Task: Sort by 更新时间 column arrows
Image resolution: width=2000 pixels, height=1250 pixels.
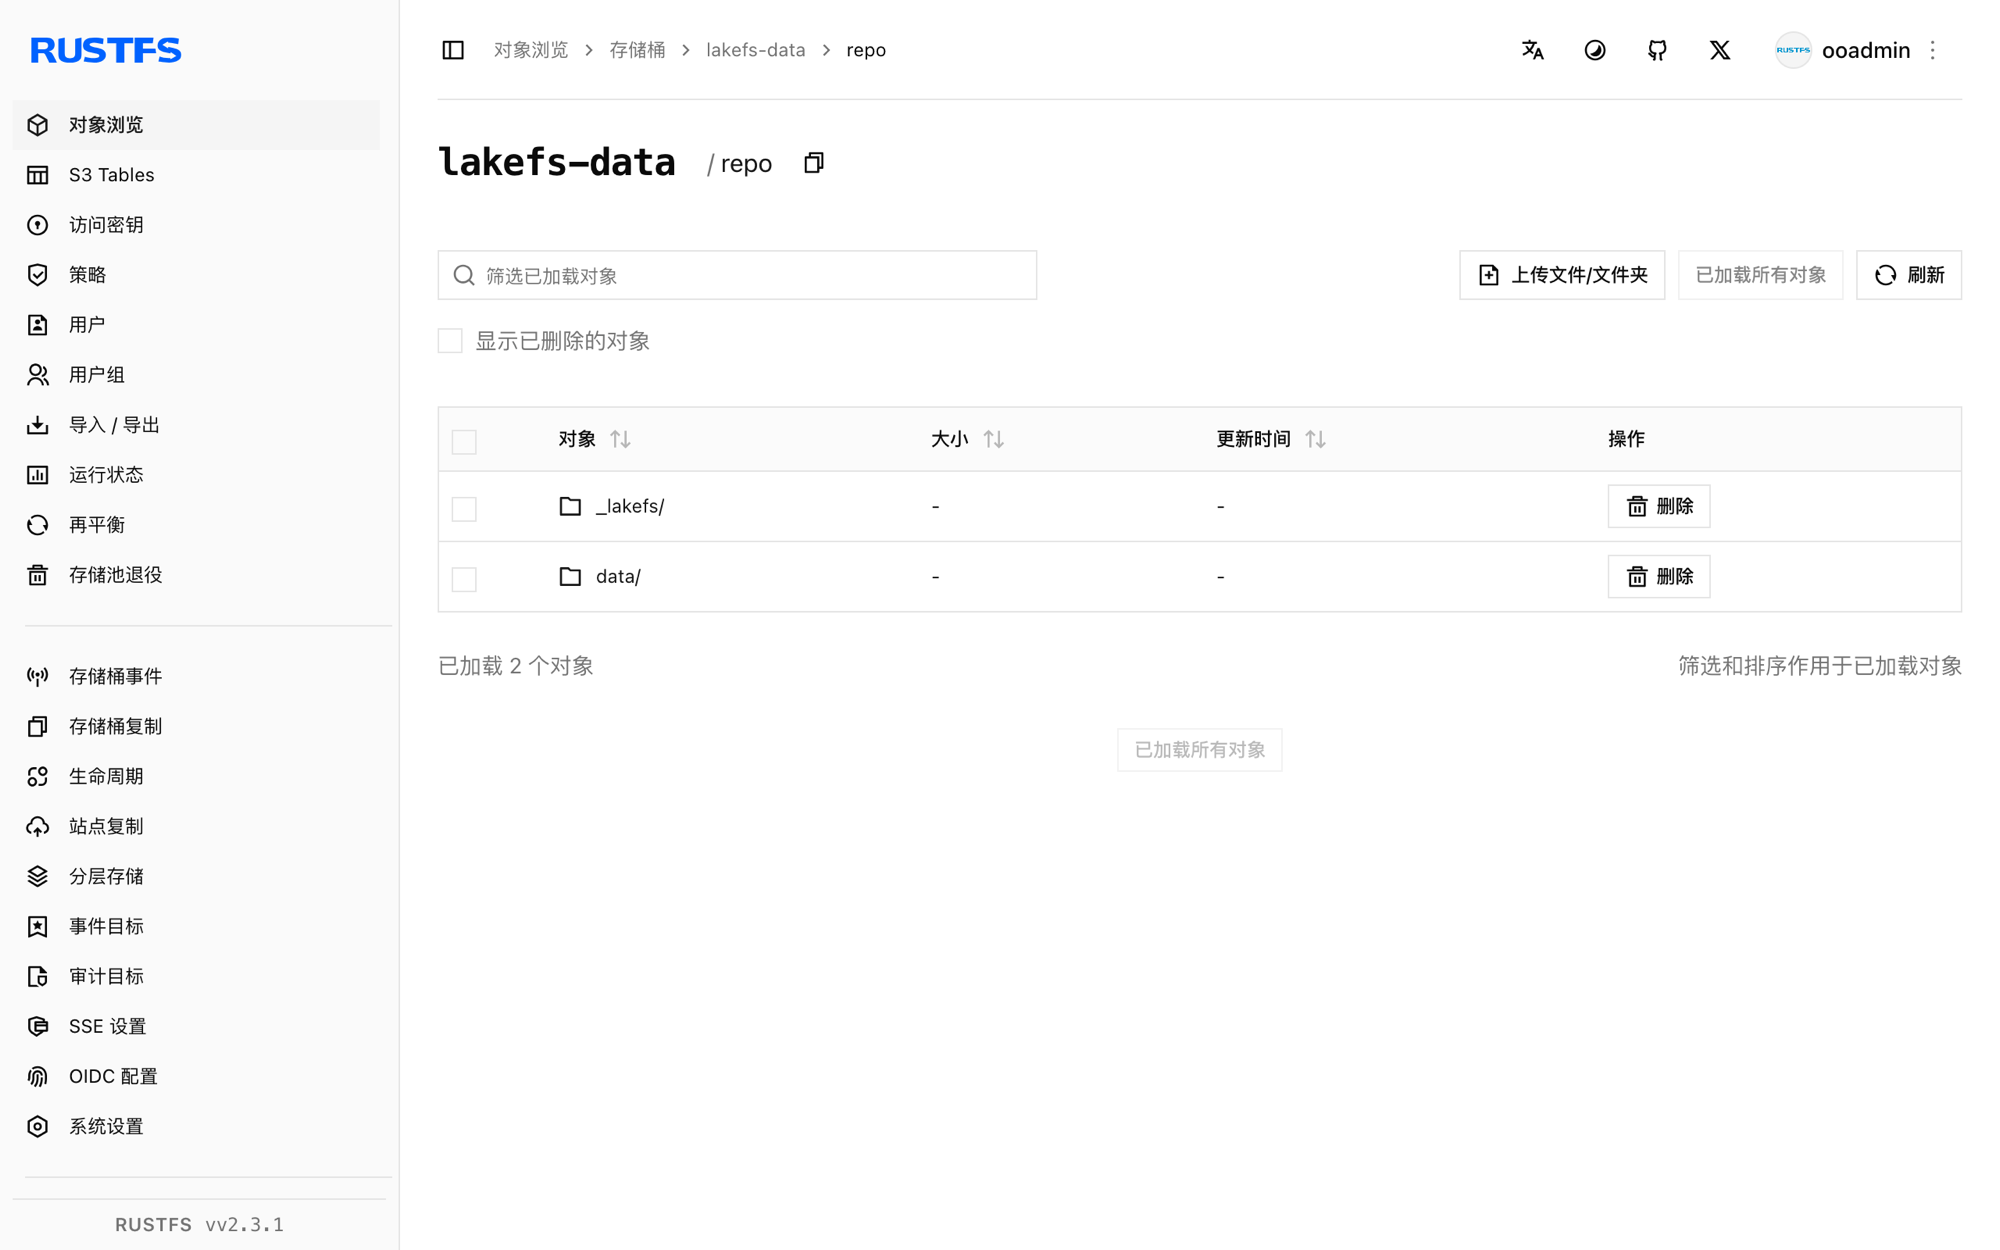Action: (x=1315, y=439)
